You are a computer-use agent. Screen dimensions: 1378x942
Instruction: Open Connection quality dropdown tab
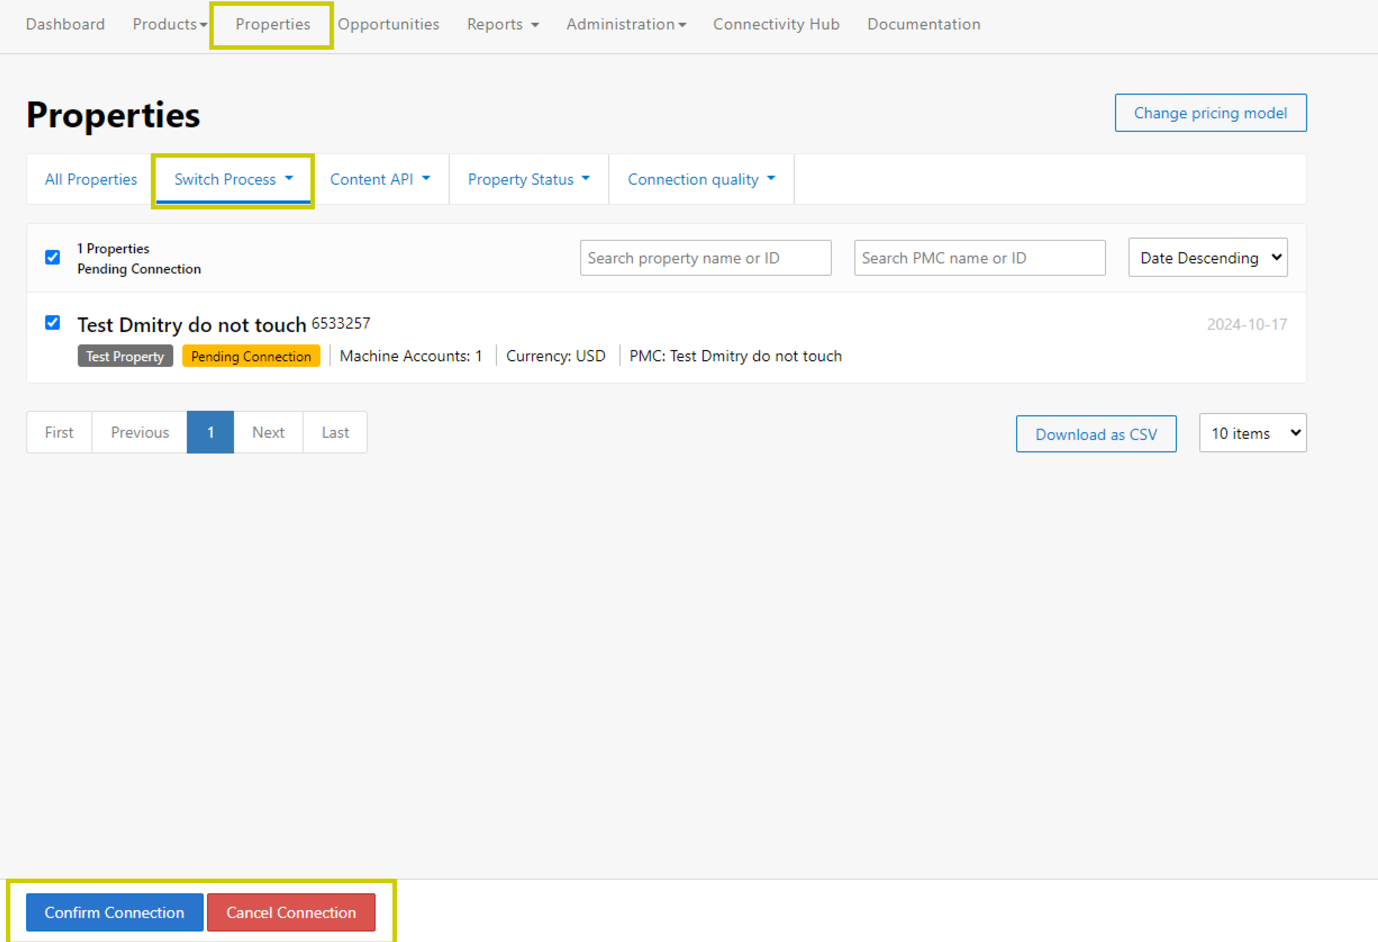(x=701, y=179)
